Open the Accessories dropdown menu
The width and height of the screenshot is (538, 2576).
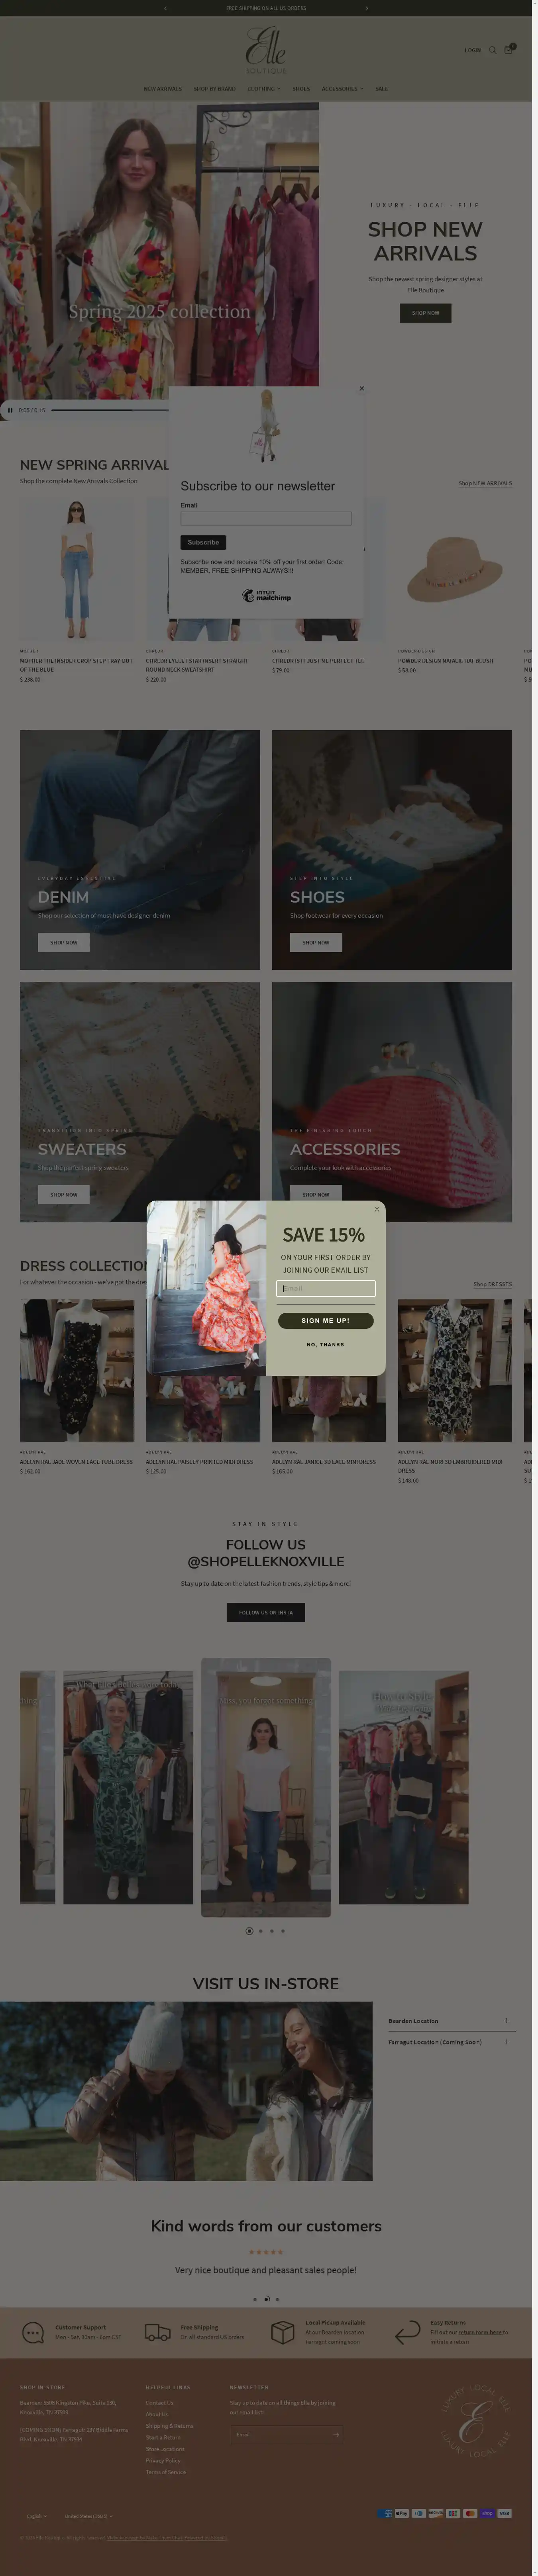click(x=342, y=89)
